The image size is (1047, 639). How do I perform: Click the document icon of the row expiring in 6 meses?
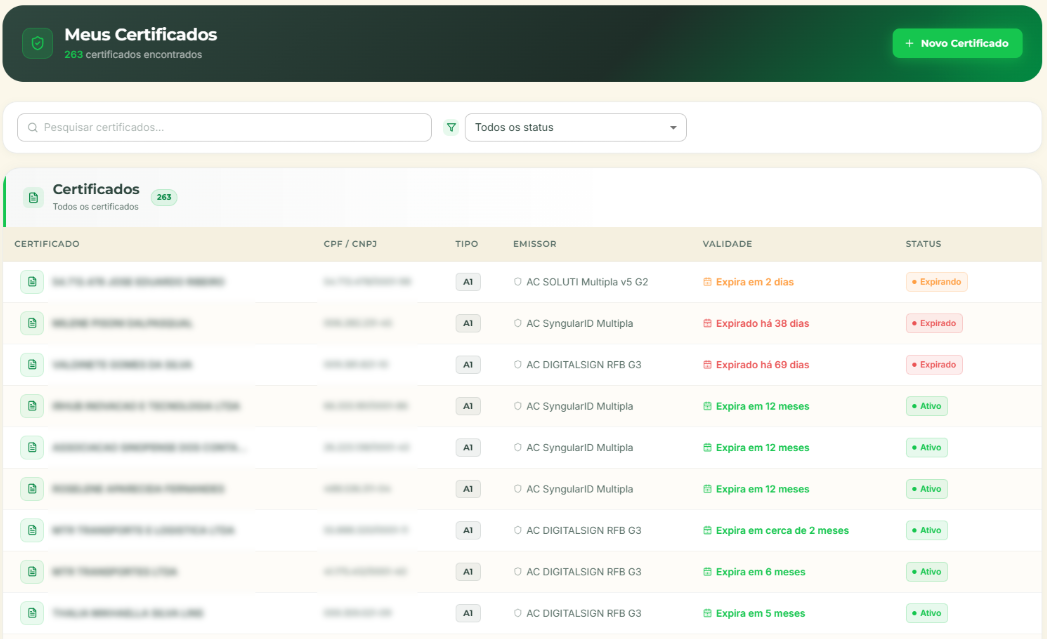click(x=32, y=572)
